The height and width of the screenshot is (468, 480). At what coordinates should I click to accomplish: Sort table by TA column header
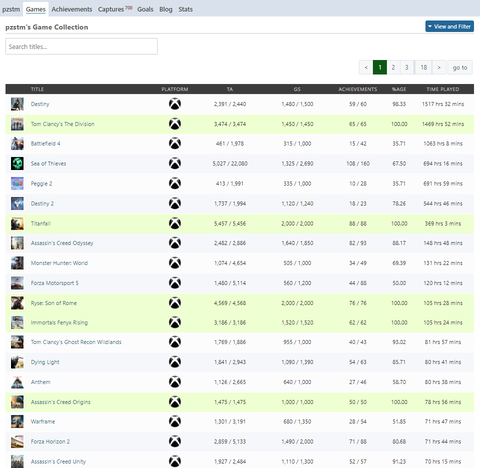[x=230, y=89]
